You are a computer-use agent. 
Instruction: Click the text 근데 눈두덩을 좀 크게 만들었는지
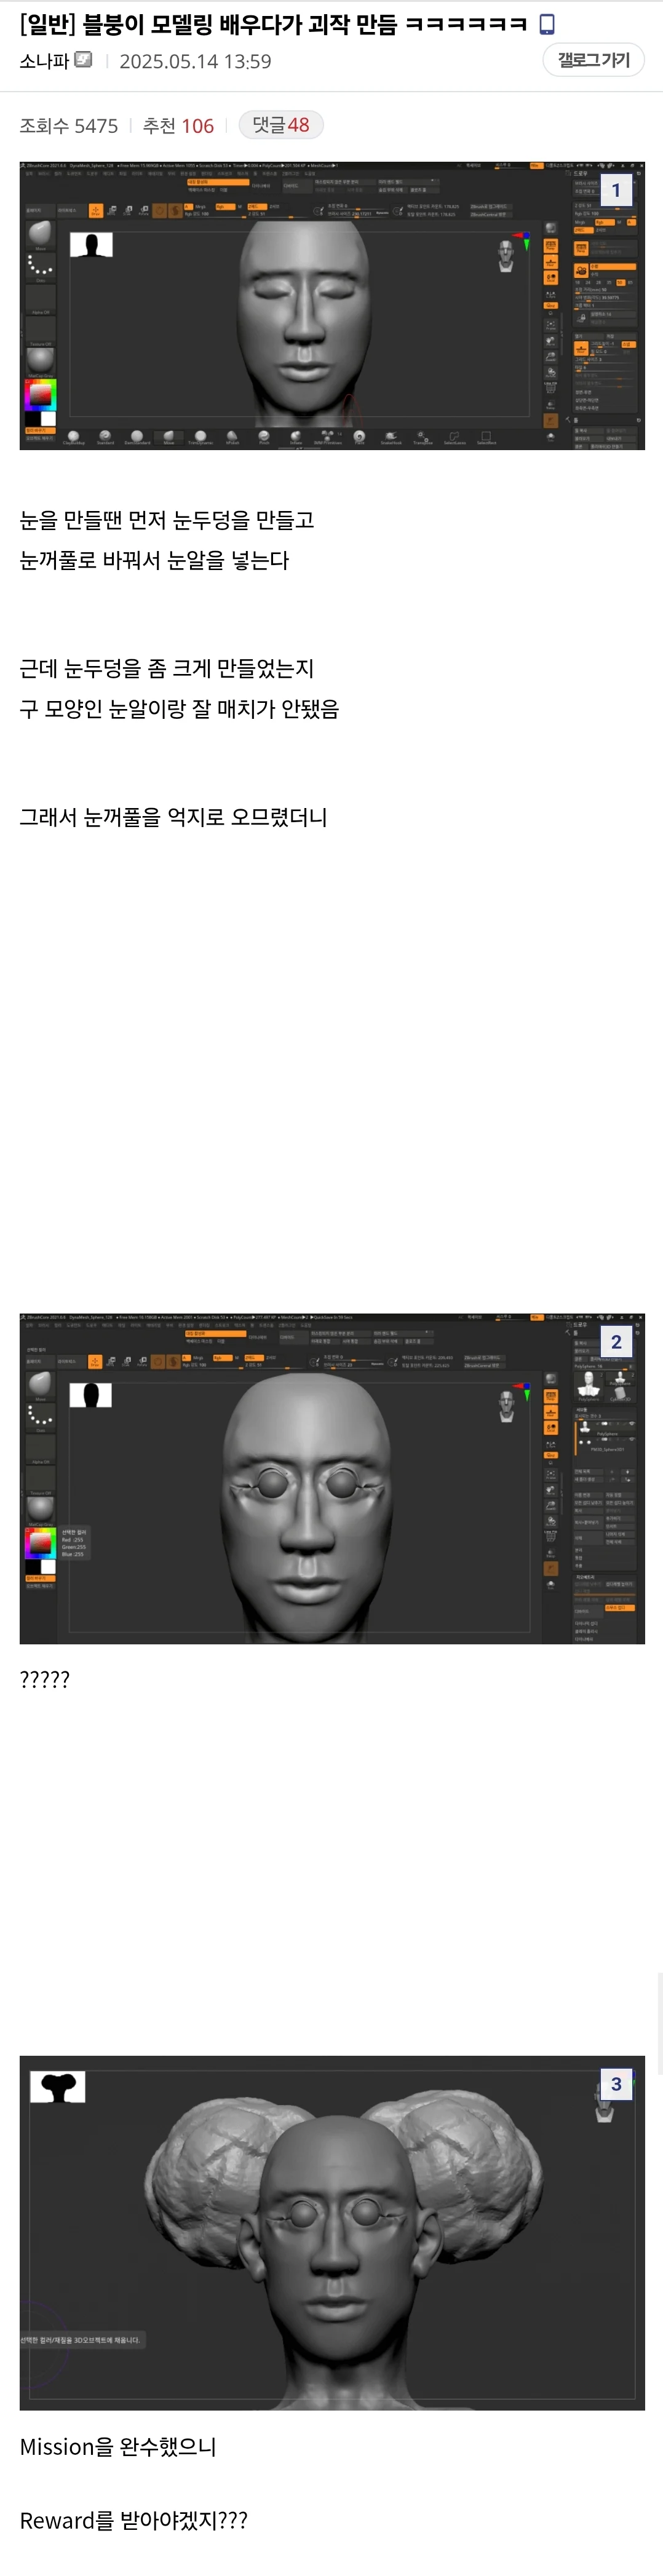click(x=167, y=668)
